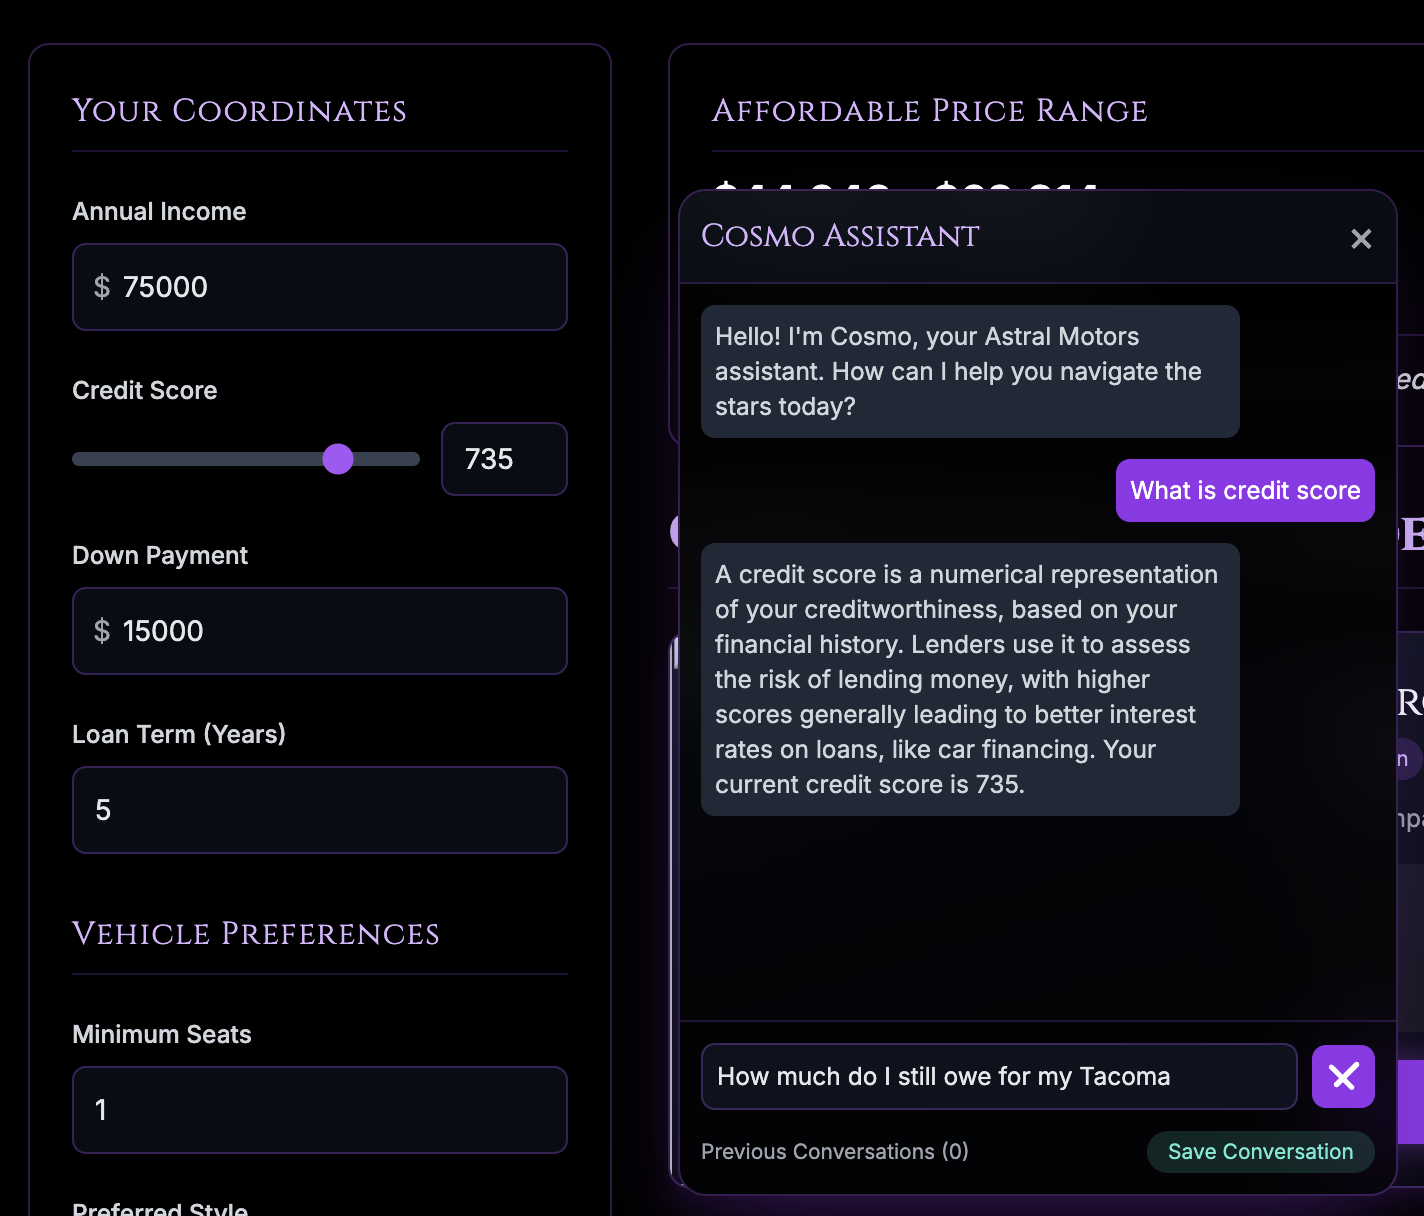1424x1216 pixels.
Task: Click the 'What is credit score' message bubble
Action: [x=1244, y=491]
